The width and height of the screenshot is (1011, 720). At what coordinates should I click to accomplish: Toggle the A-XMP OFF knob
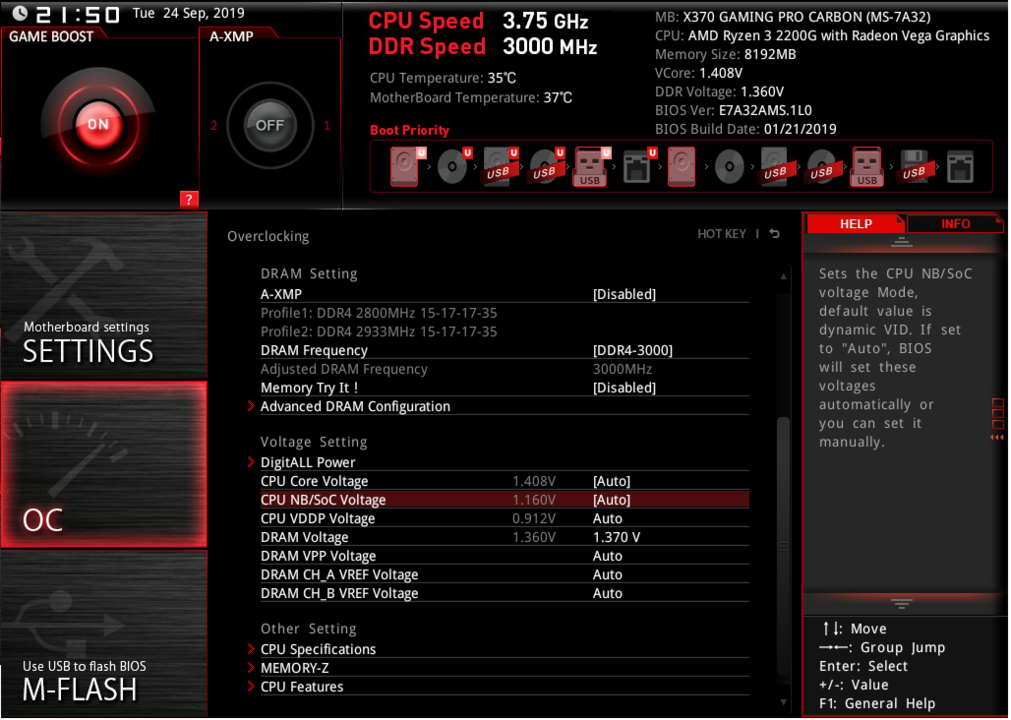point(270,125)
